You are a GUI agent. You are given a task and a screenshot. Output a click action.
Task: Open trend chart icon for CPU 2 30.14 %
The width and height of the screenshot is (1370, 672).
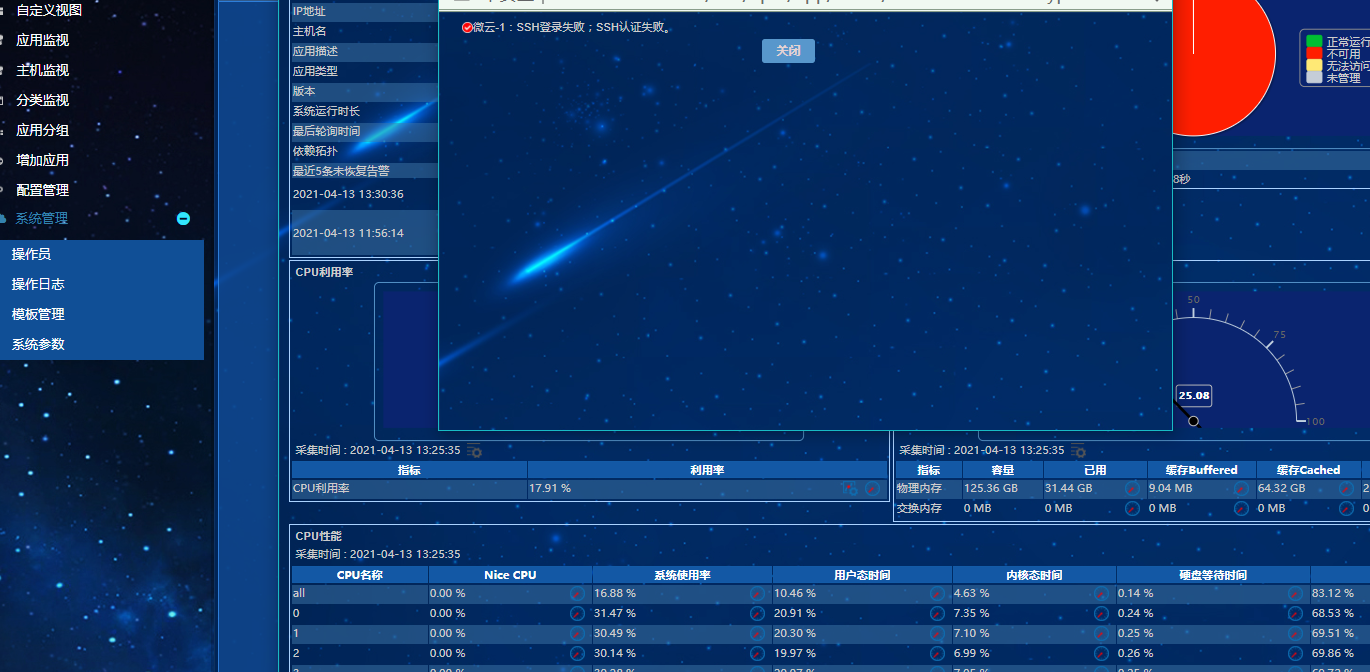757,653
